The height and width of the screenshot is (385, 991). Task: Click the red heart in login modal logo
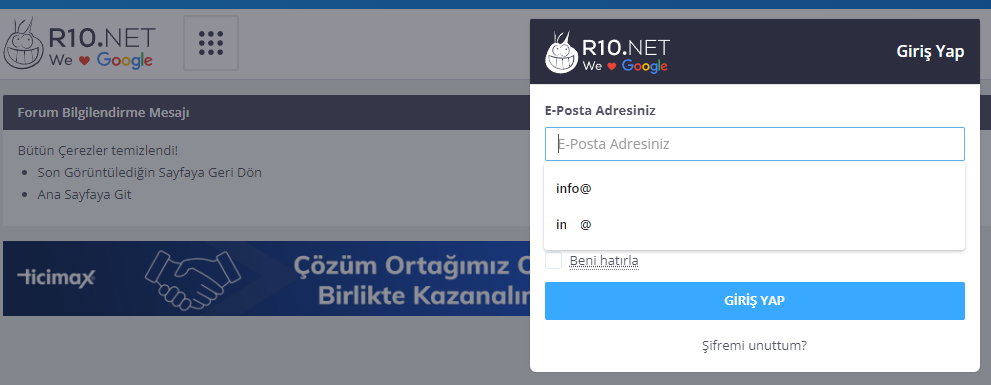[611, 66]
